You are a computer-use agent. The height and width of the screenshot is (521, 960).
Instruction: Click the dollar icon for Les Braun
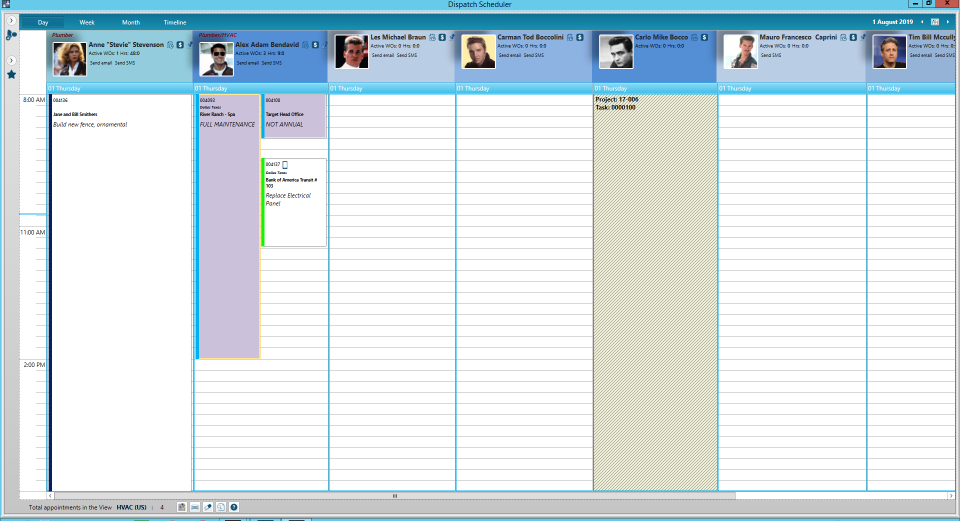coord(442,37)
